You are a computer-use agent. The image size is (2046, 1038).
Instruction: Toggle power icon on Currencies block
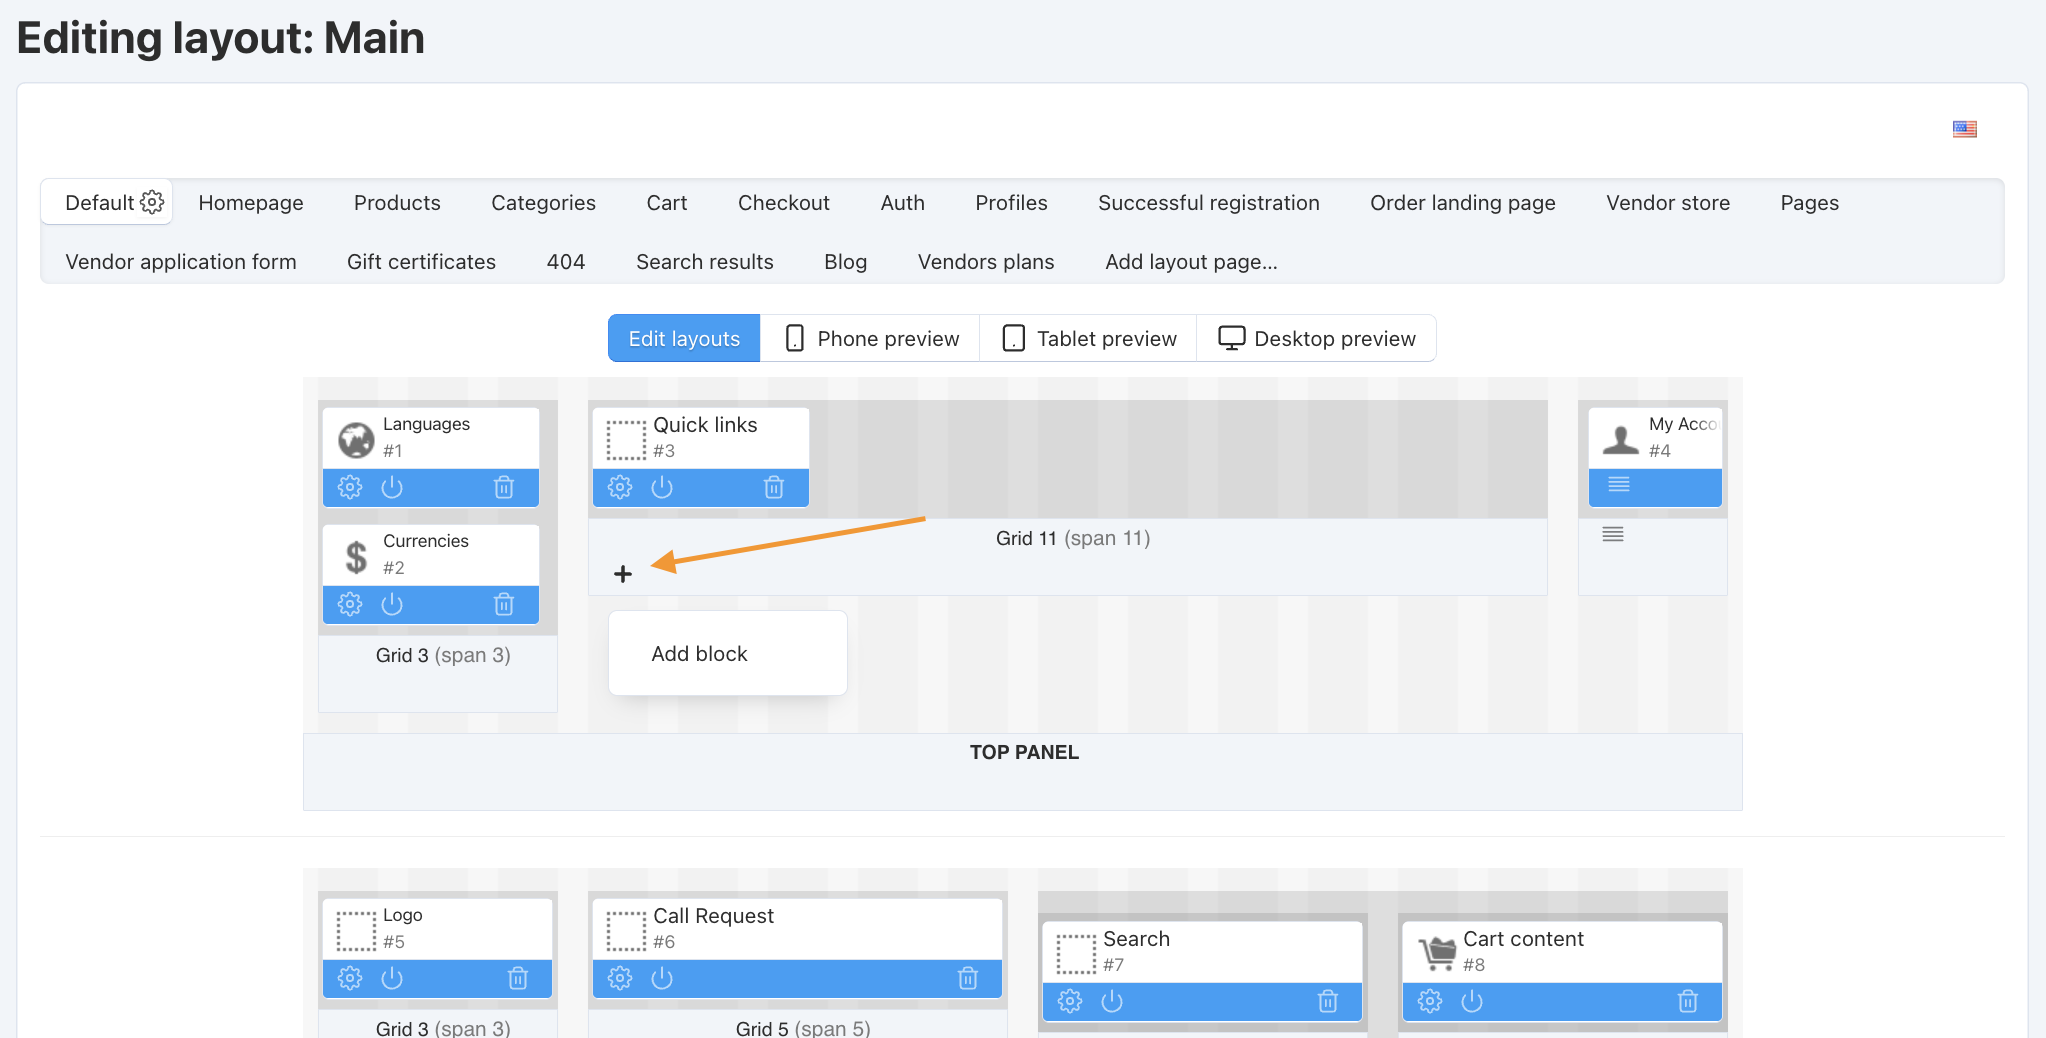(x=392, y=604)
